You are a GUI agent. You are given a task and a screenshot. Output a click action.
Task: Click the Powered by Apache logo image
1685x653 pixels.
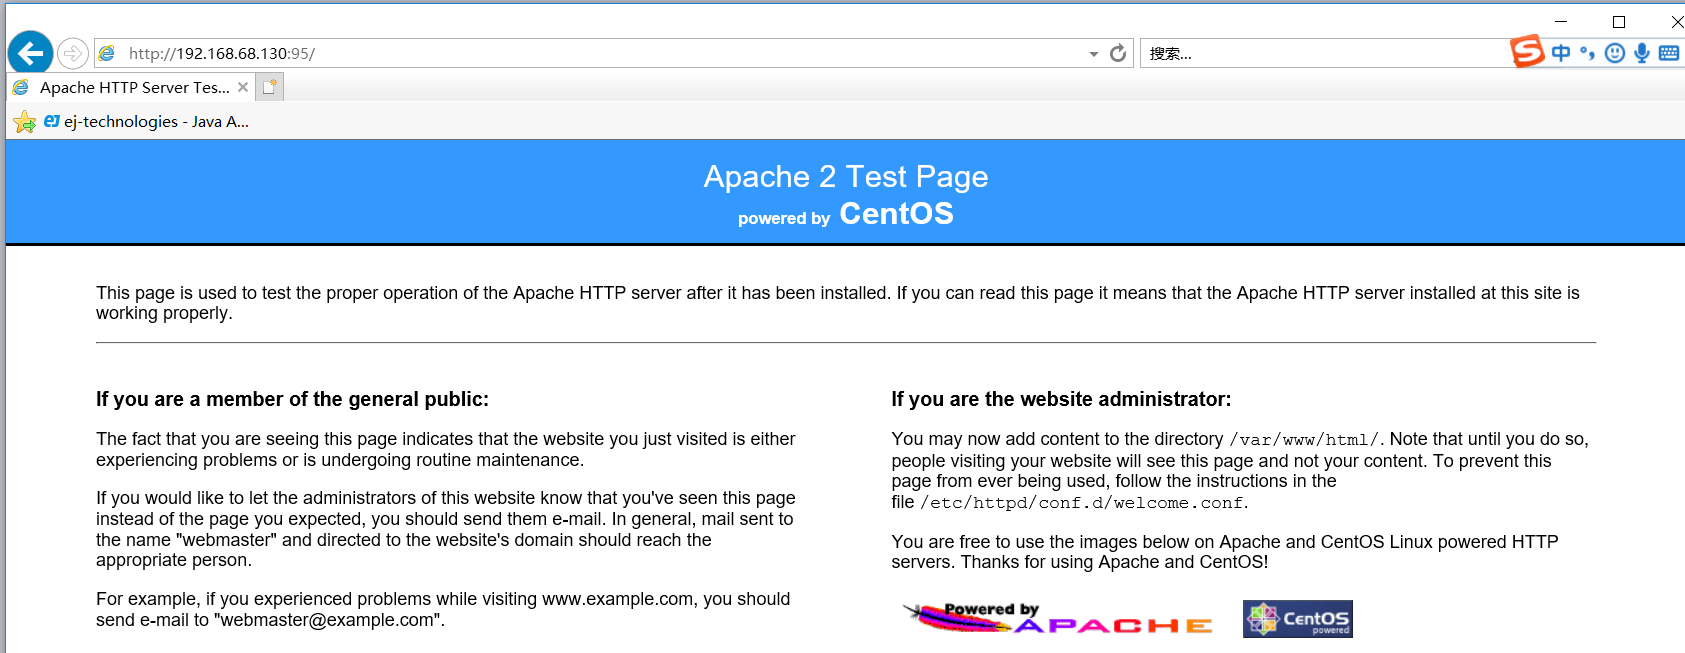[1058, 618]
